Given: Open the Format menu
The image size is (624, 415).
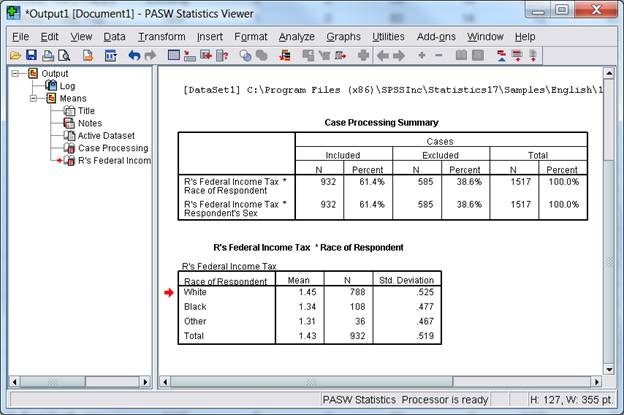Looking at the screenshot, I should [x=251, y=37].
